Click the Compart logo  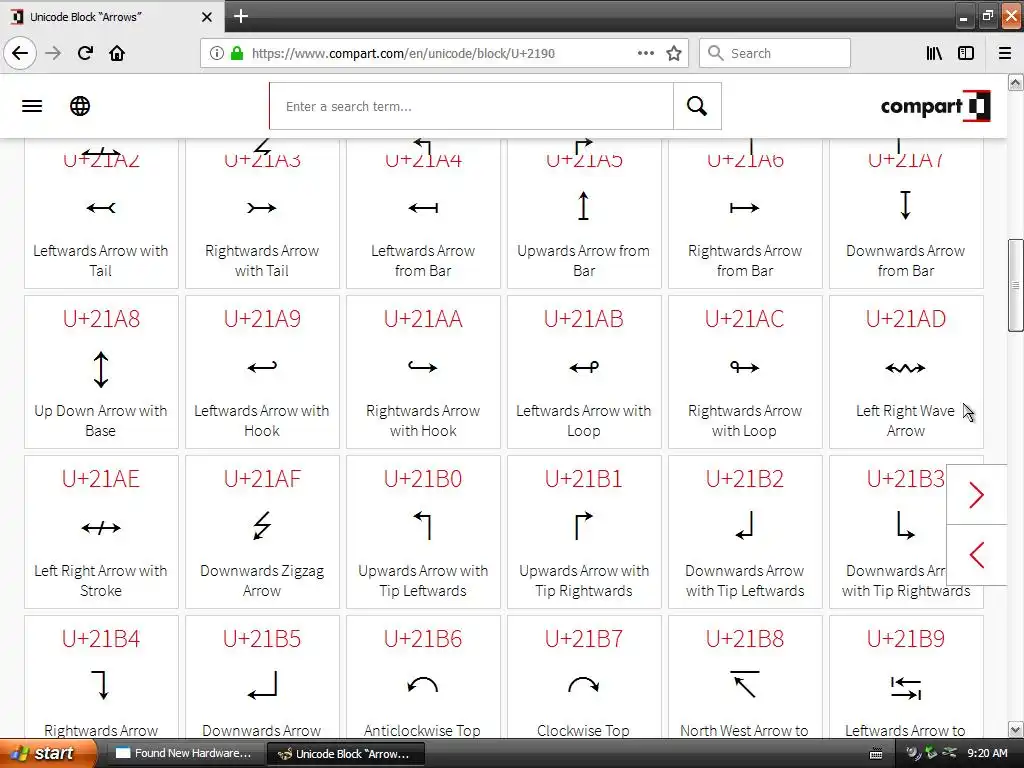pyautogui.click(x=935, y=106)
